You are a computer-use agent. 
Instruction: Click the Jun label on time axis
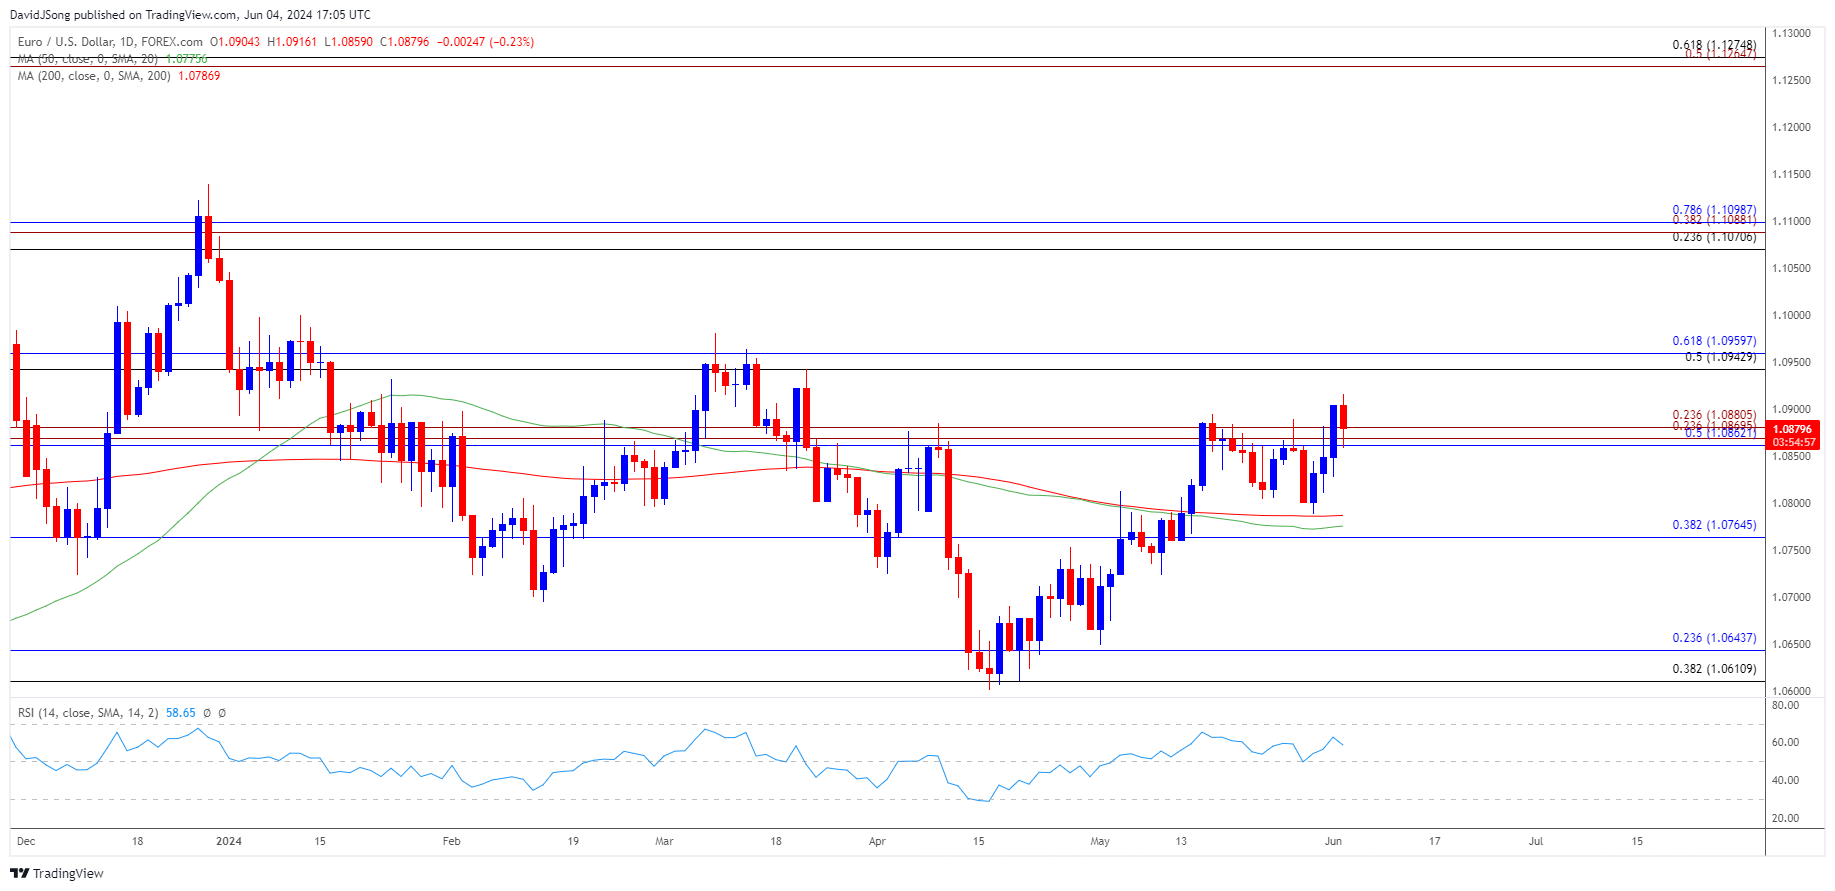tap(1333, 841)
